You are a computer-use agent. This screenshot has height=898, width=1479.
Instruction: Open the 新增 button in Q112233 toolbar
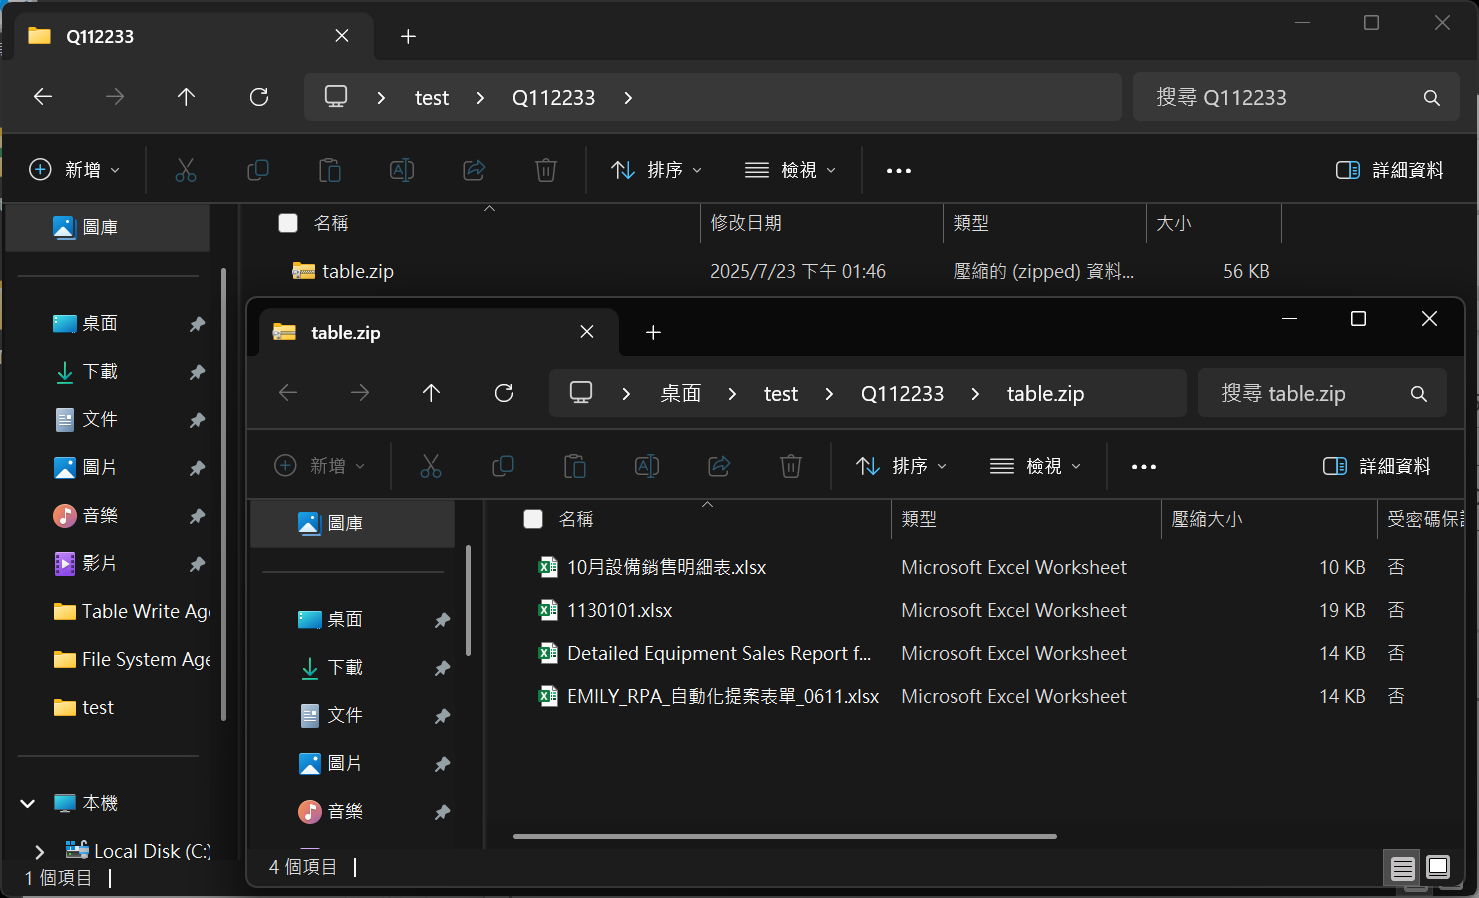(75, 170)
